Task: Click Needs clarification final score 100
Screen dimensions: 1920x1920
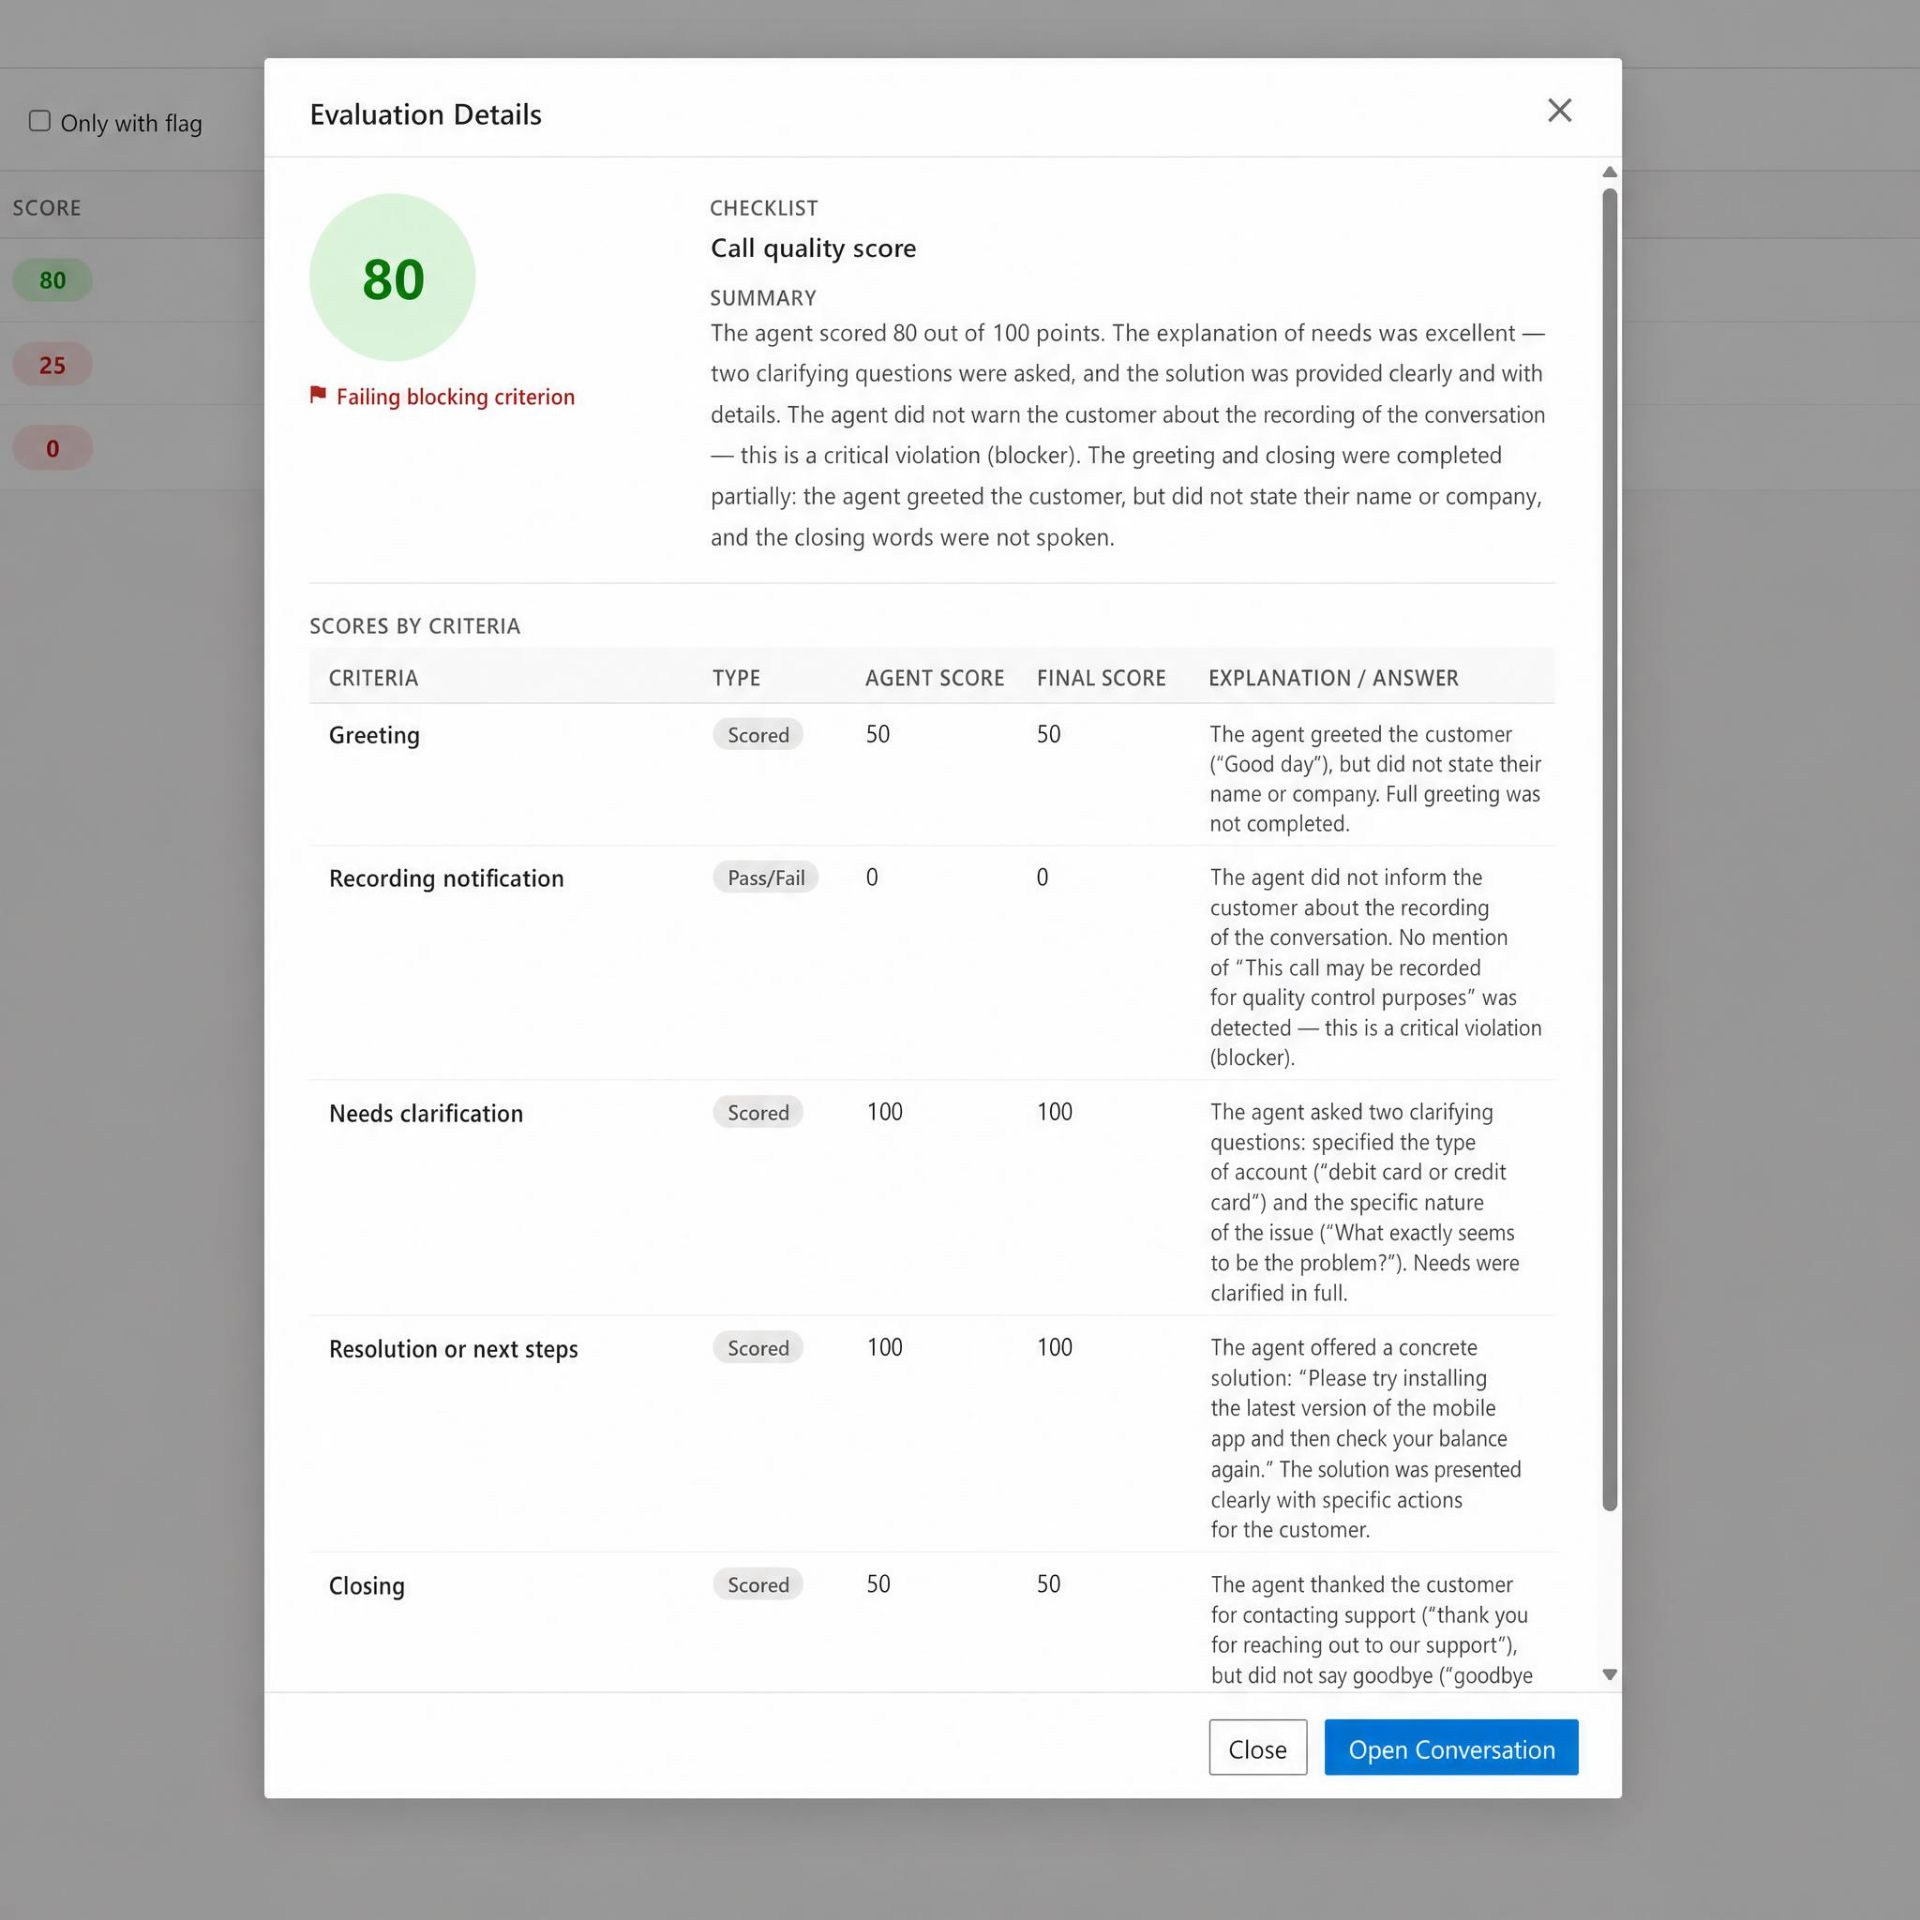Action: [1055, 1112]
